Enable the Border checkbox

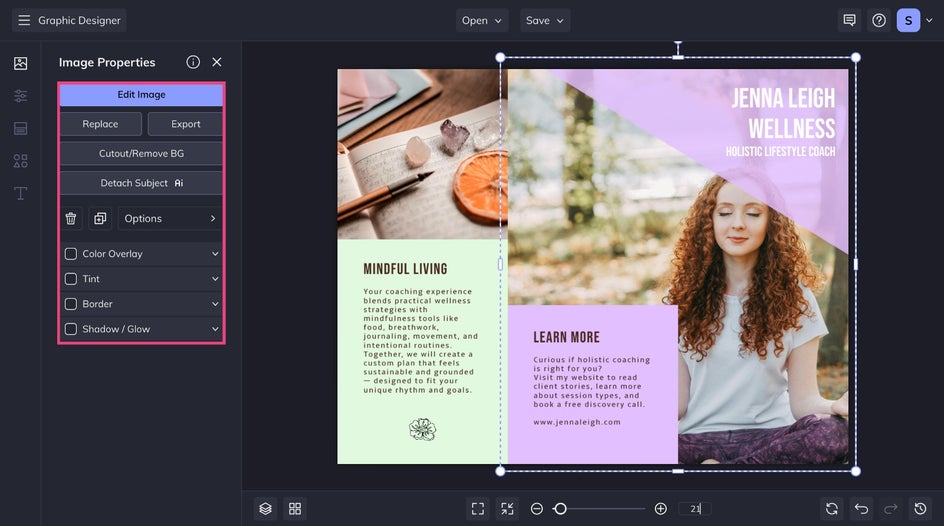coord(71,304)
